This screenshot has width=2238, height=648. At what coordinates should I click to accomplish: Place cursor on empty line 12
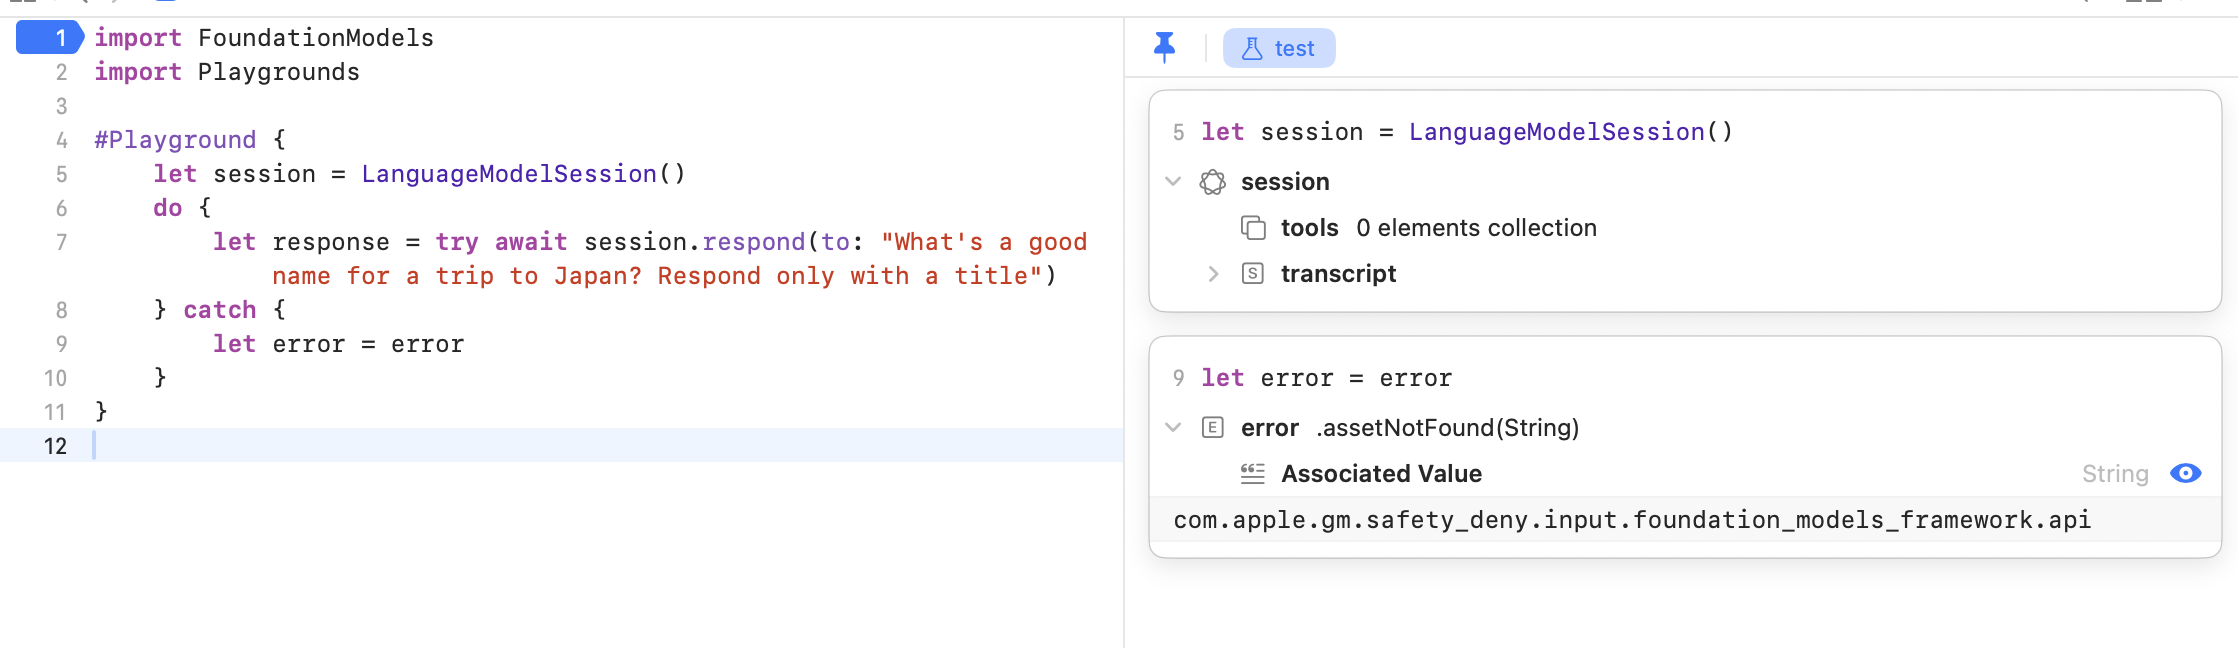pos(400,446)
